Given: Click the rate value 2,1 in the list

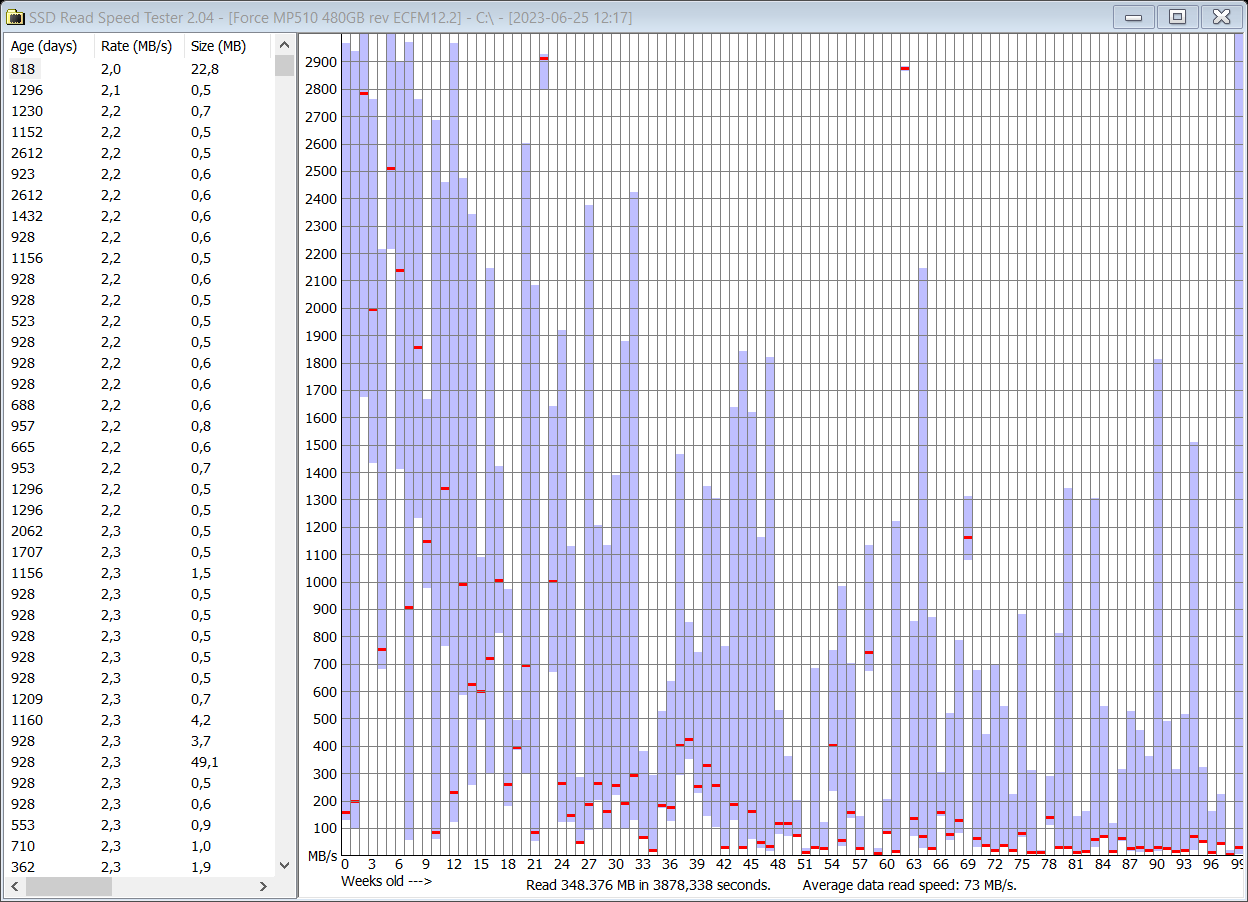Looking at the screenshot, I should coord(110,90).
